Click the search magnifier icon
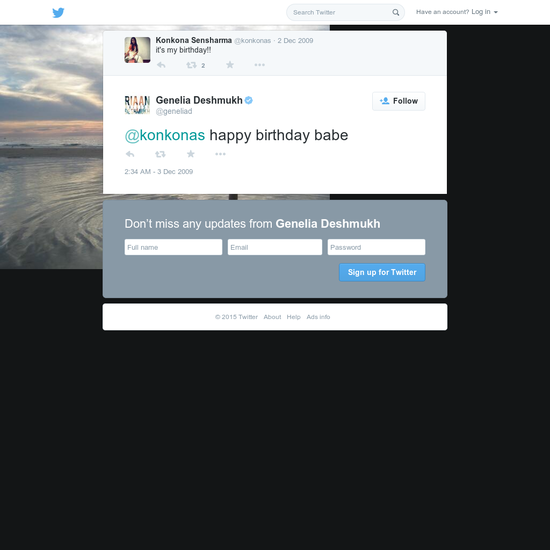This screenshot has width=550, height=550. click(396, 12)
